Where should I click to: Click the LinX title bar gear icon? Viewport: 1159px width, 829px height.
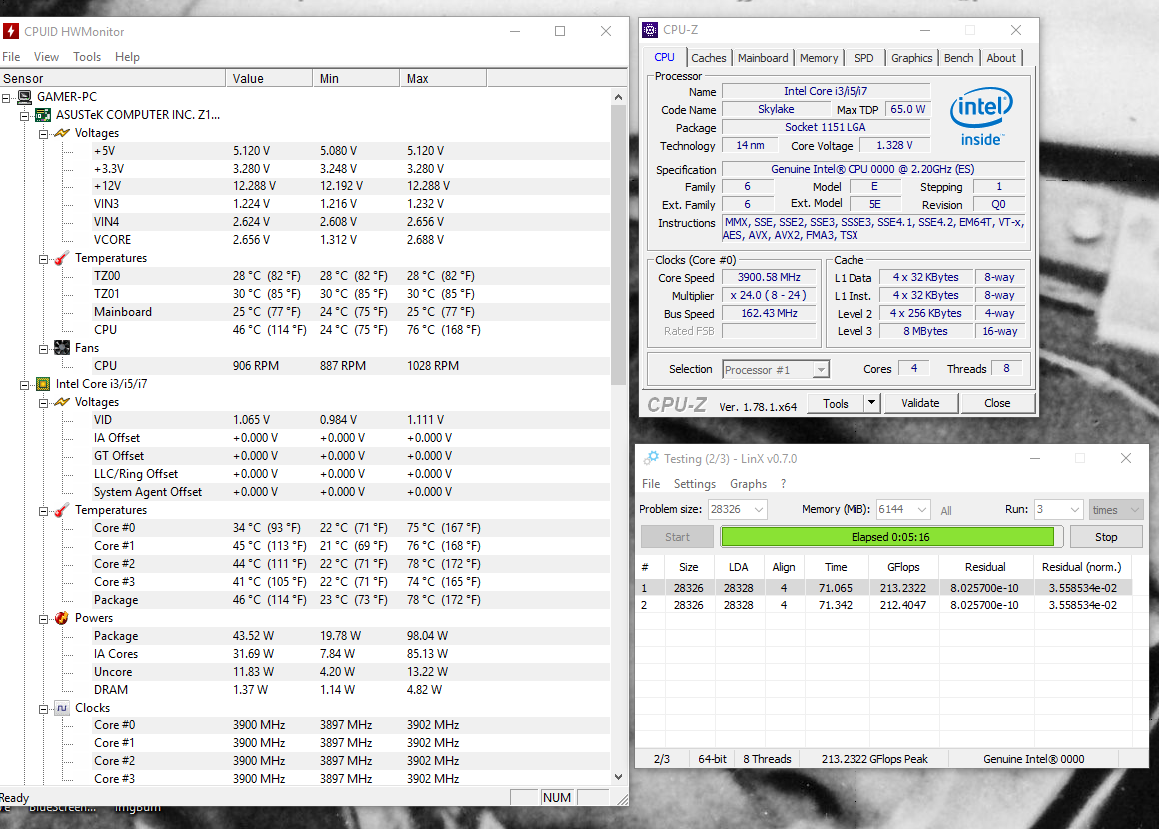coord(650,458)
